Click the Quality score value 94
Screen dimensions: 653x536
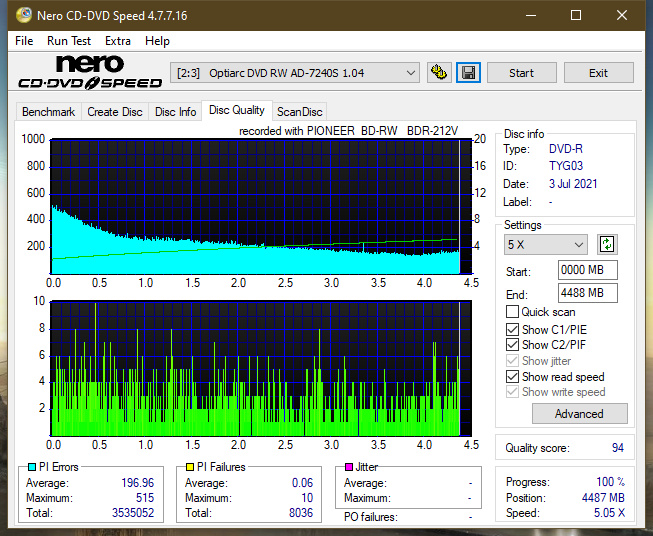(618, 448)
